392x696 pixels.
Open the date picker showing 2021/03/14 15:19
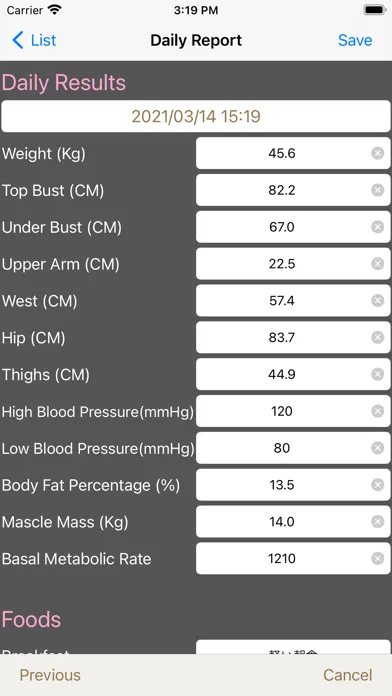196,116
